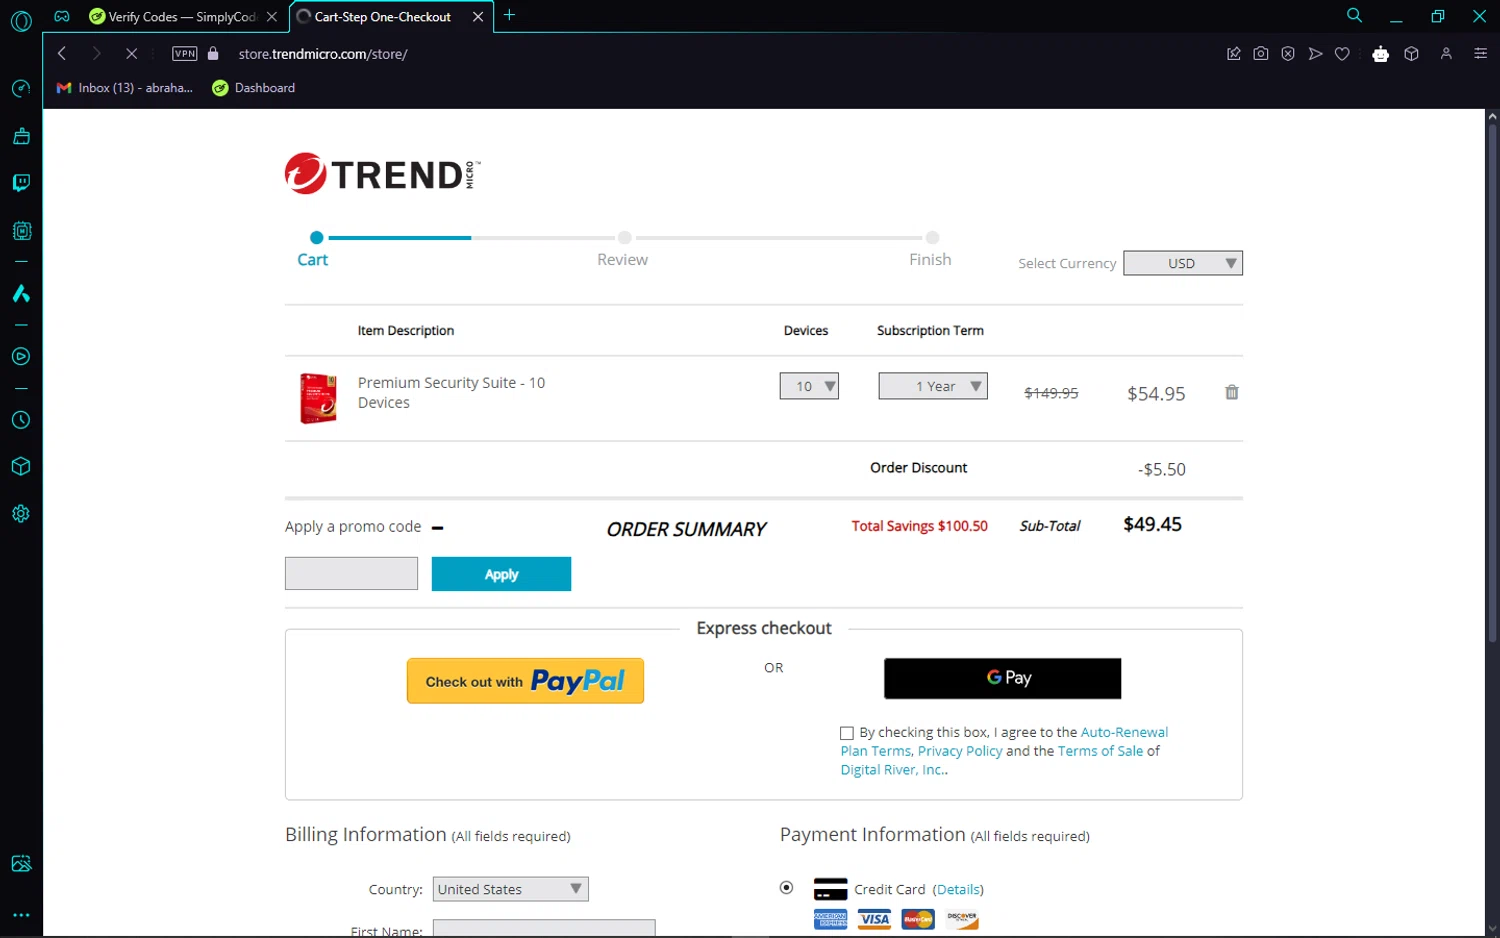Close the Verify Codes tab
Screen dimensions: 1500x938
[x=272, y=17]
